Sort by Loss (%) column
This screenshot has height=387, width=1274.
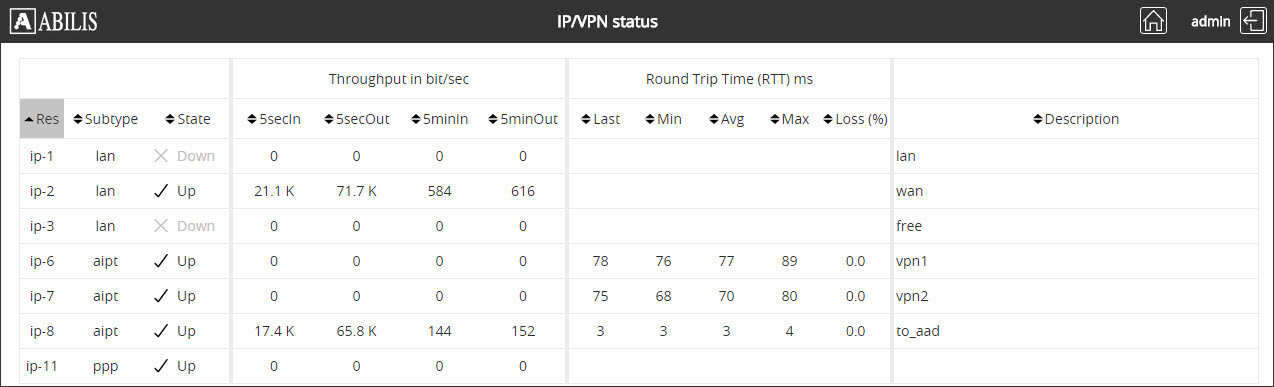[855, 119]
